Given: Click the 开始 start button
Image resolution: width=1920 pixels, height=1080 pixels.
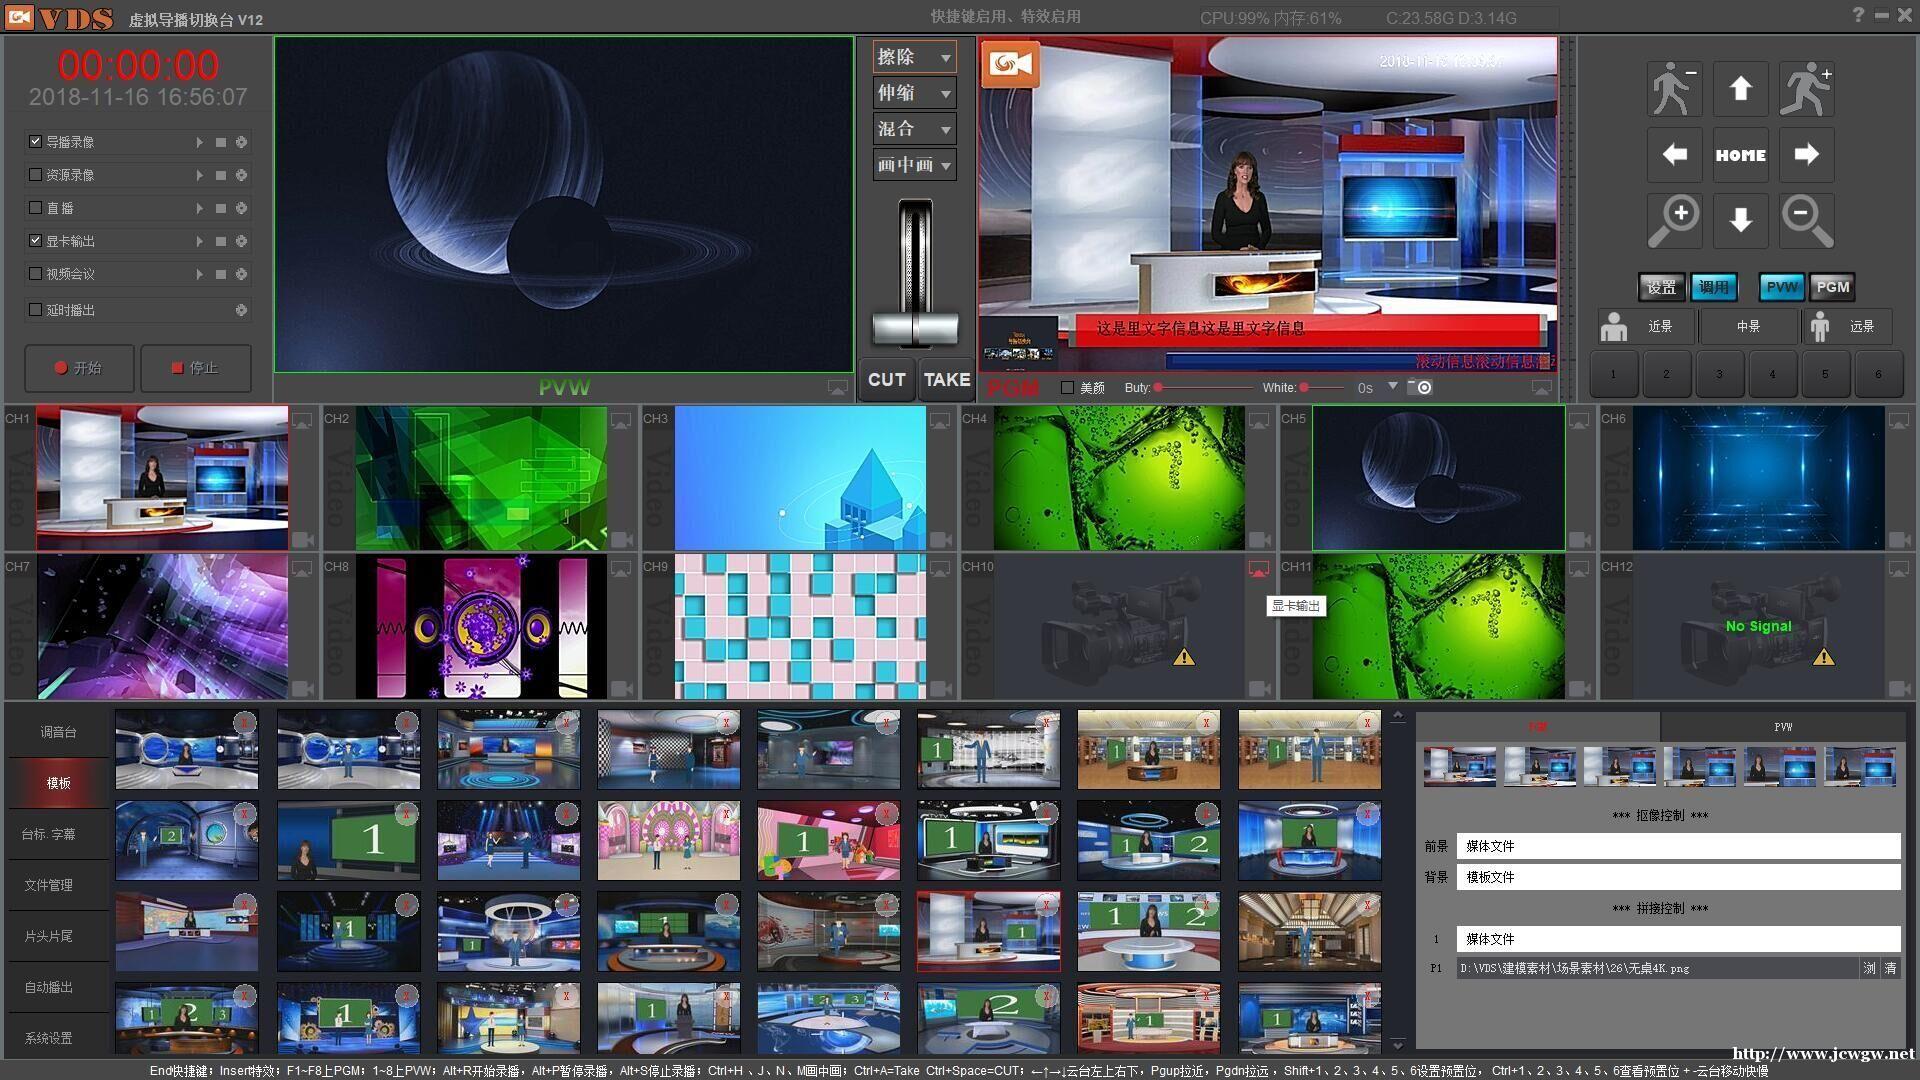Looking at the screenshot, I should (x=79, y=368).
